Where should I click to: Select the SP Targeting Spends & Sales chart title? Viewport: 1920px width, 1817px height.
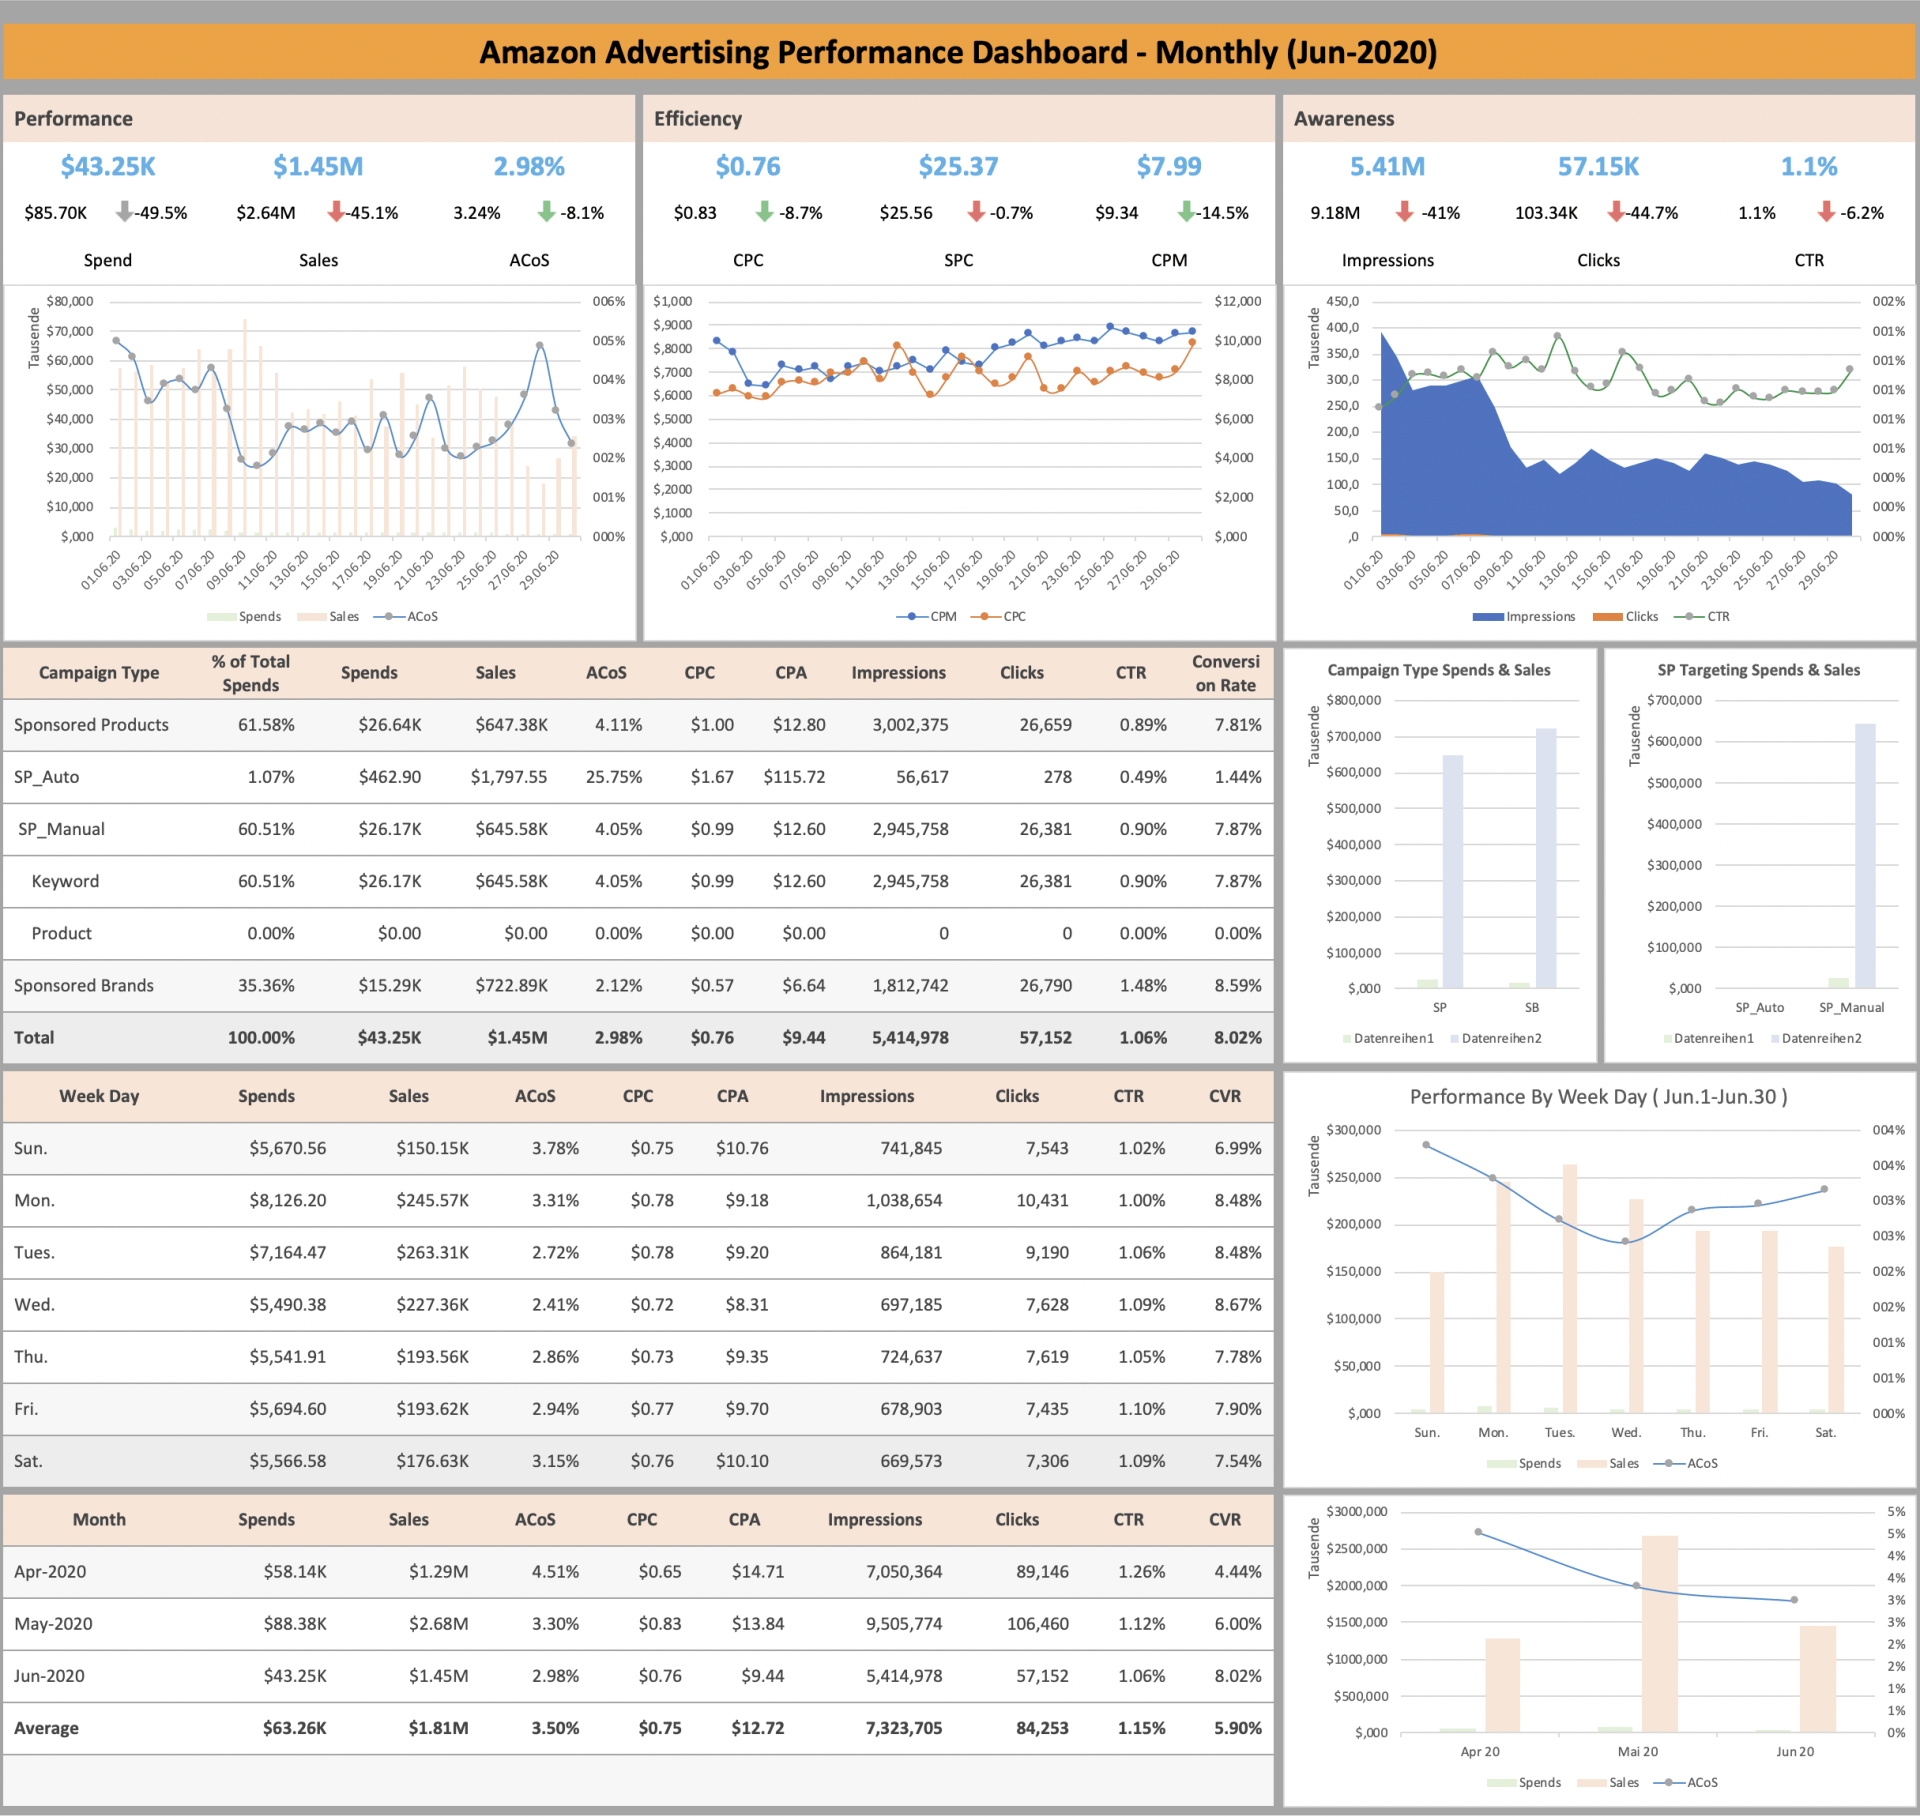tap(1759, 670)
